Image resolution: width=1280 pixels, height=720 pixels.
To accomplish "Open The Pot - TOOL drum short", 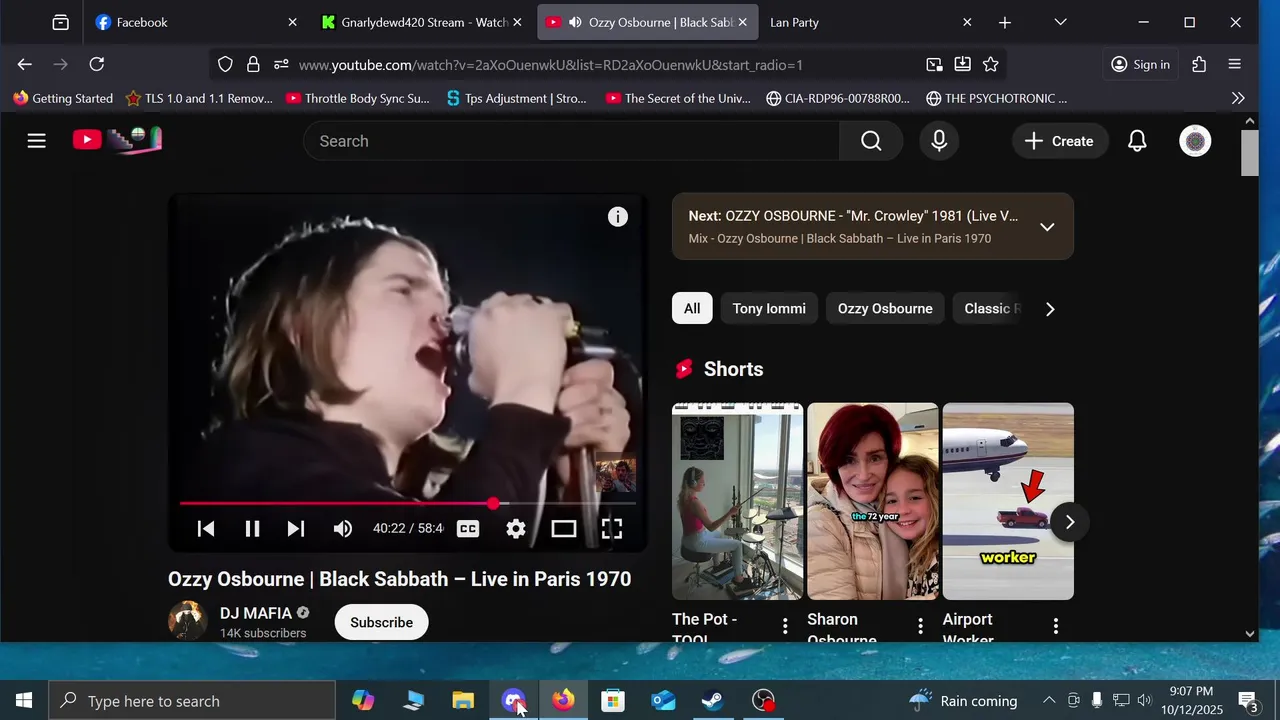I will tap(737, 501).
